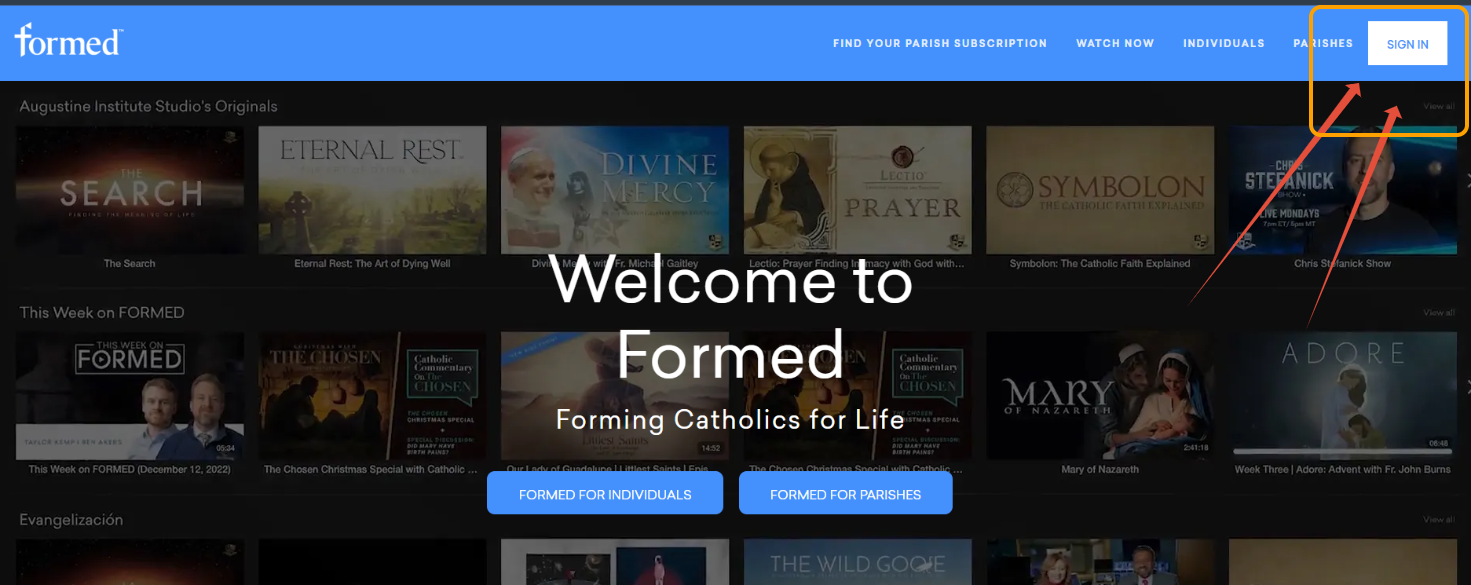The width and height of the screenshot is (1471, 585).
Task: Choose Formed for Parishes
Action: click(x=846, y=494)
